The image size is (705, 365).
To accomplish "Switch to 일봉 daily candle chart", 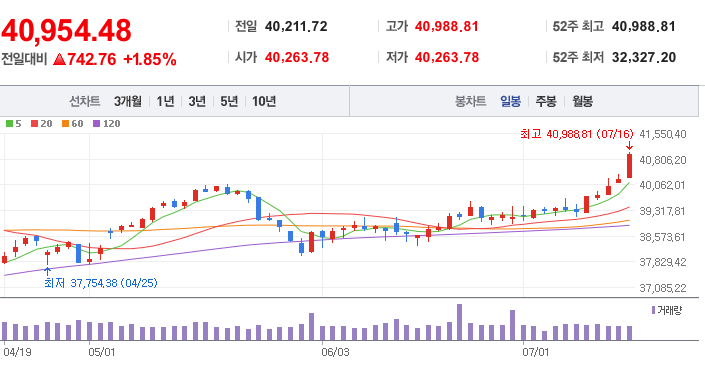I will 511,102.
